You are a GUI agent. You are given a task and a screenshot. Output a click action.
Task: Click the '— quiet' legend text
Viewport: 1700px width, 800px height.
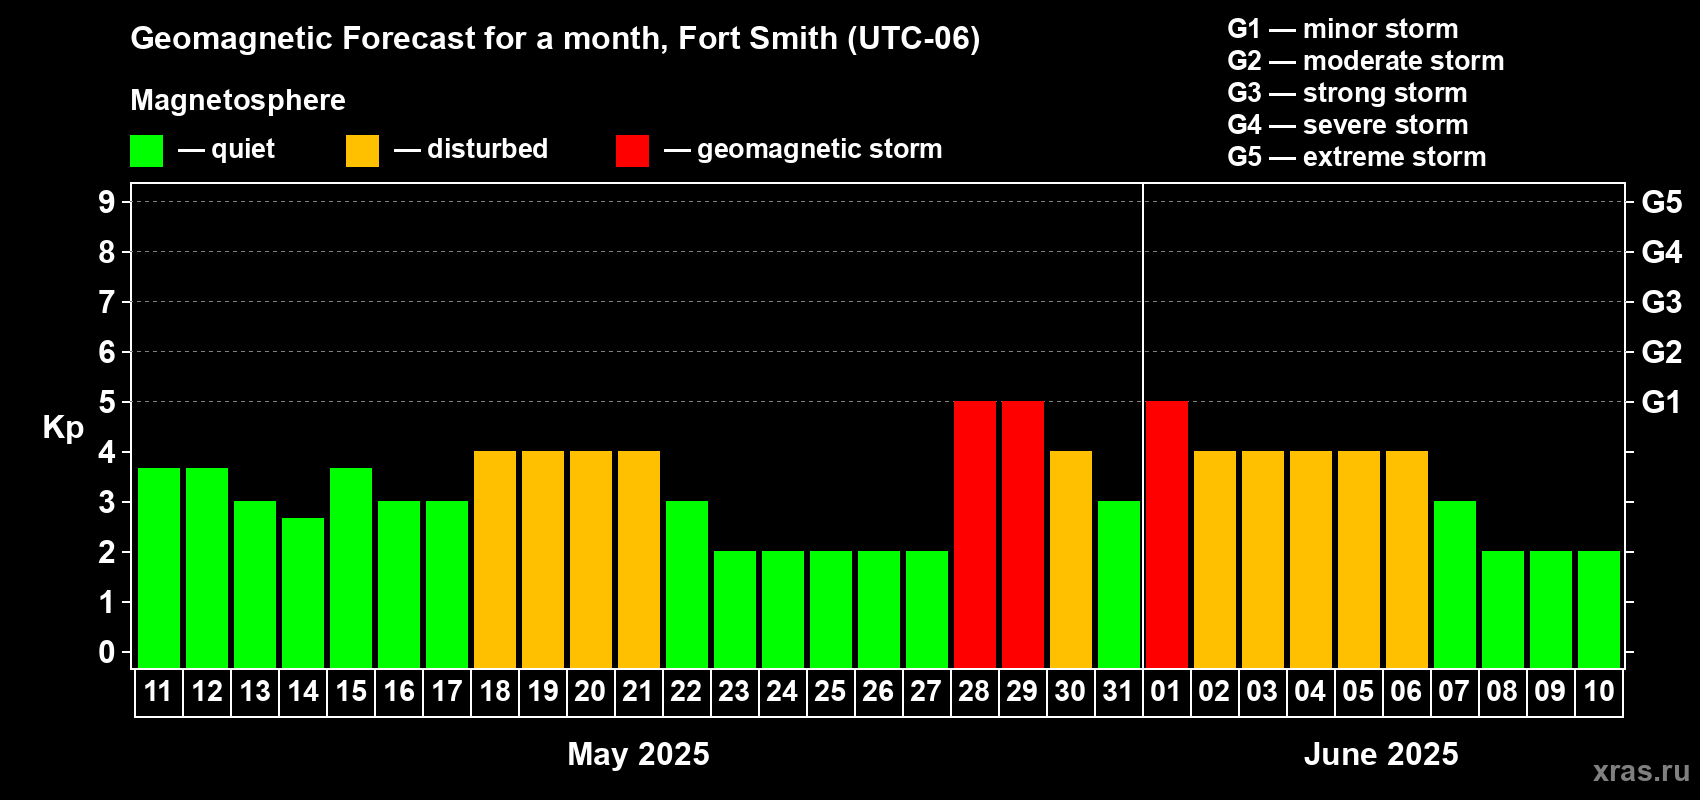(x=226, y=149)
